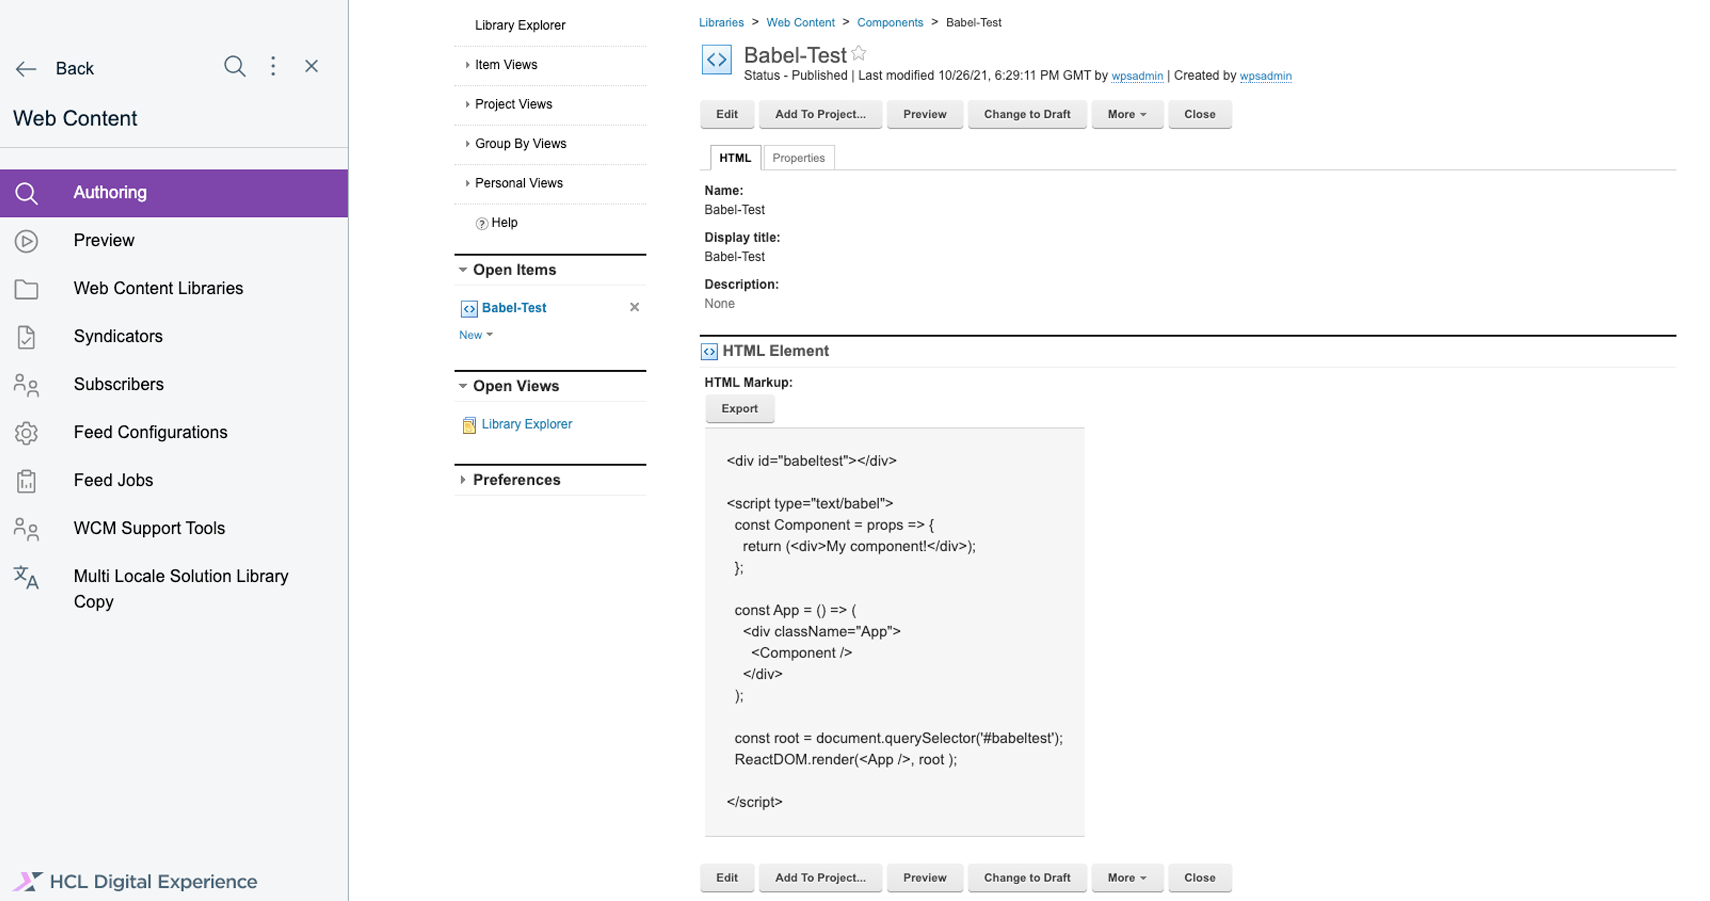
Task: Click Libraries in the breadcrumb
Action: [x=721, y=23]
